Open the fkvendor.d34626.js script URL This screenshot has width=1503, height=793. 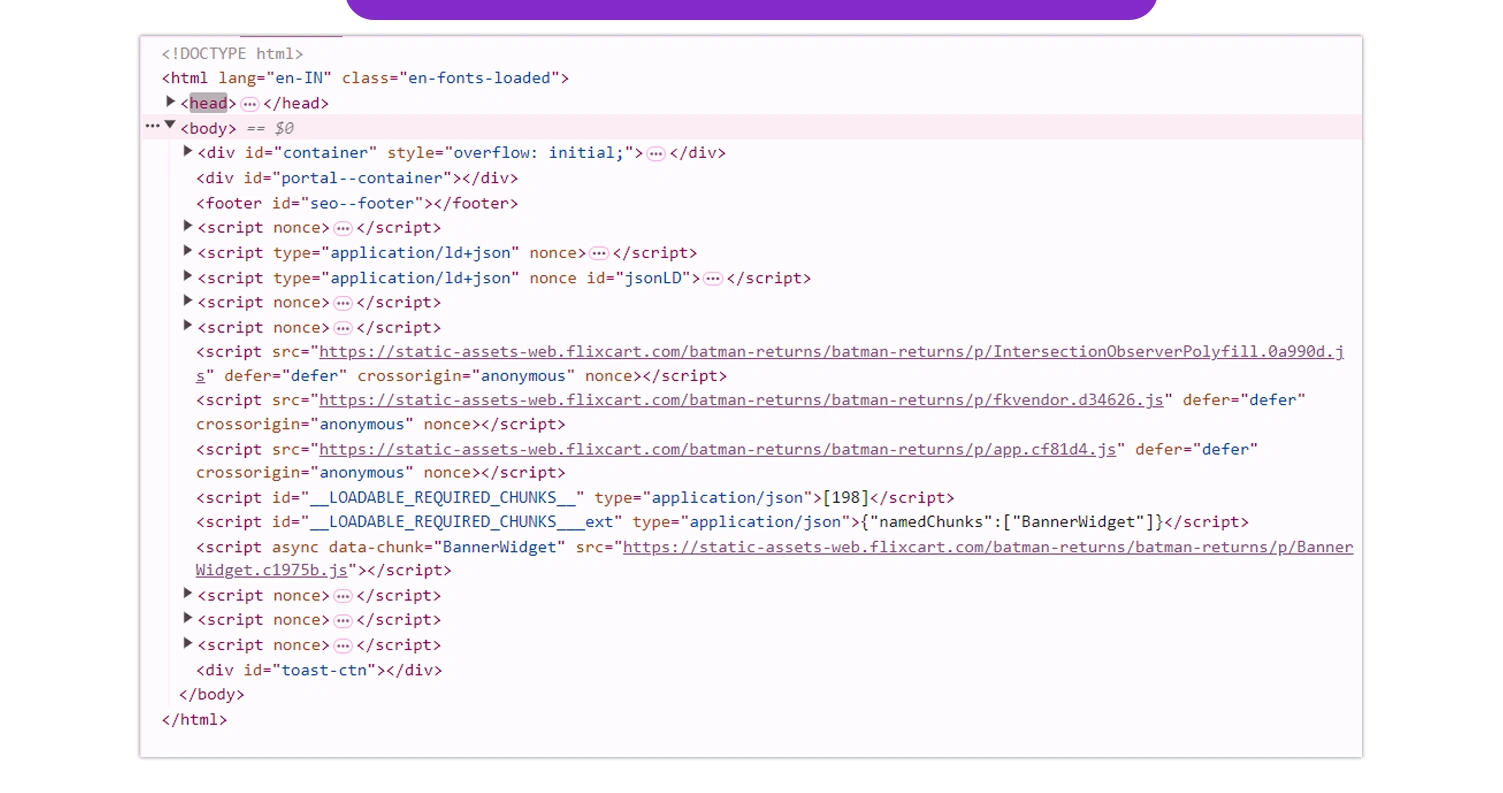click(740, 399)
